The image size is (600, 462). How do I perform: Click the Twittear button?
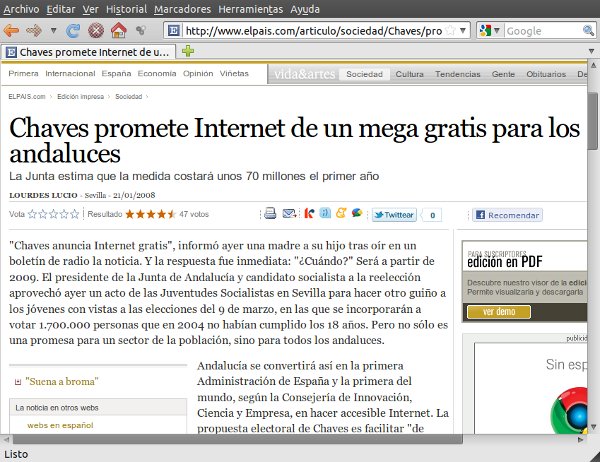(x=393, y=214)
